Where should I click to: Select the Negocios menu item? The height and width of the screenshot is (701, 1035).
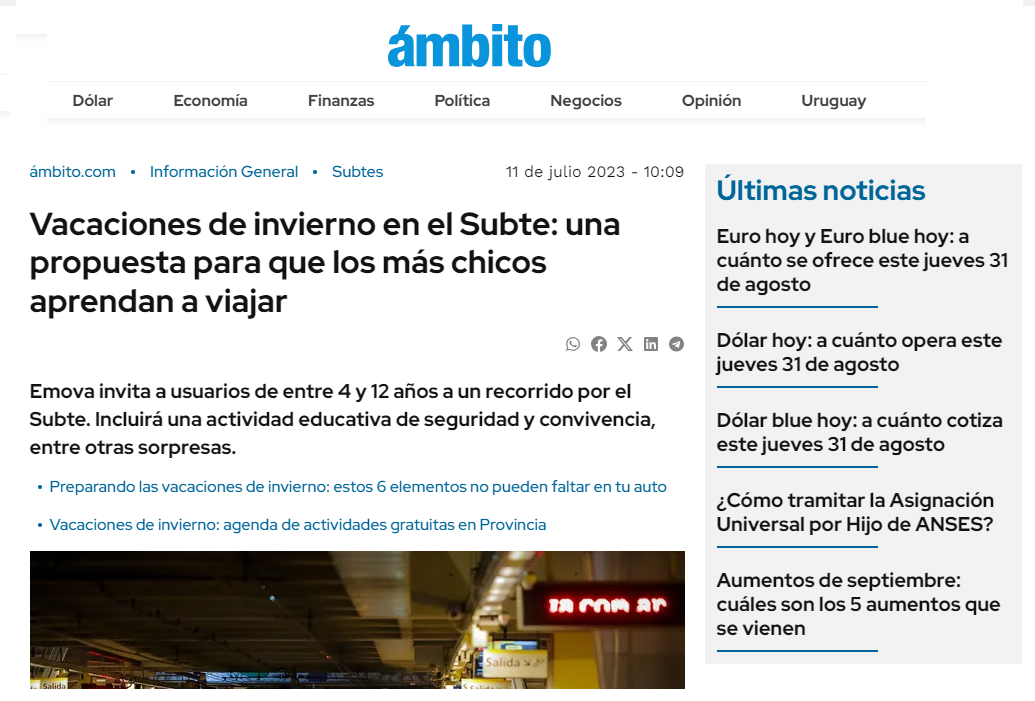click(x=586, y=101)
